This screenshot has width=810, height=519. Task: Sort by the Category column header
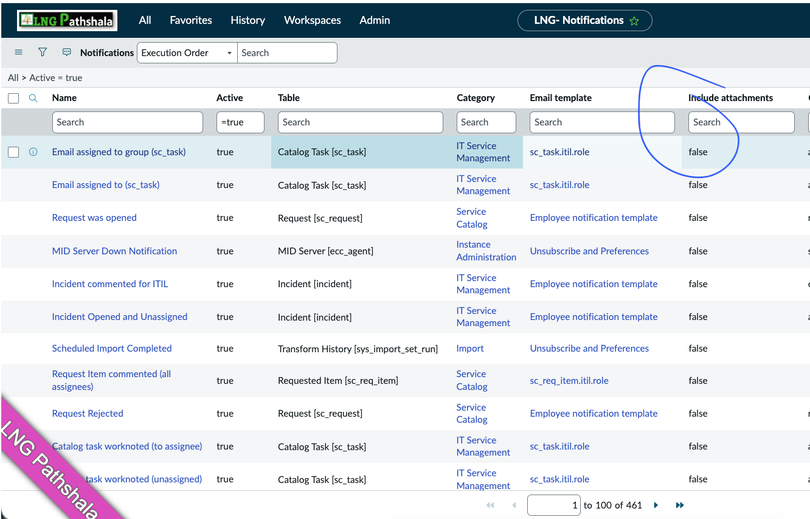coord(475,98)
